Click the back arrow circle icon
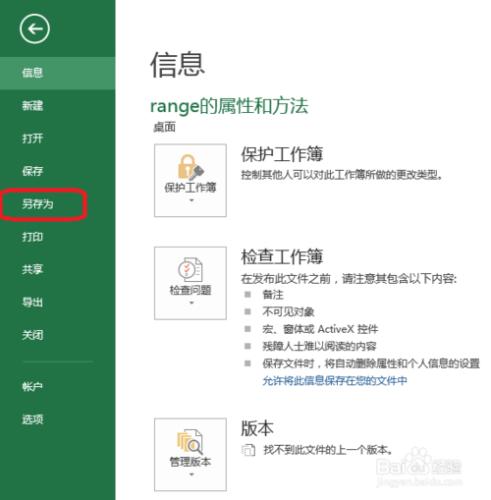Image resolution: width=491 pixels, height=500 pixels. tap(34, 29)
